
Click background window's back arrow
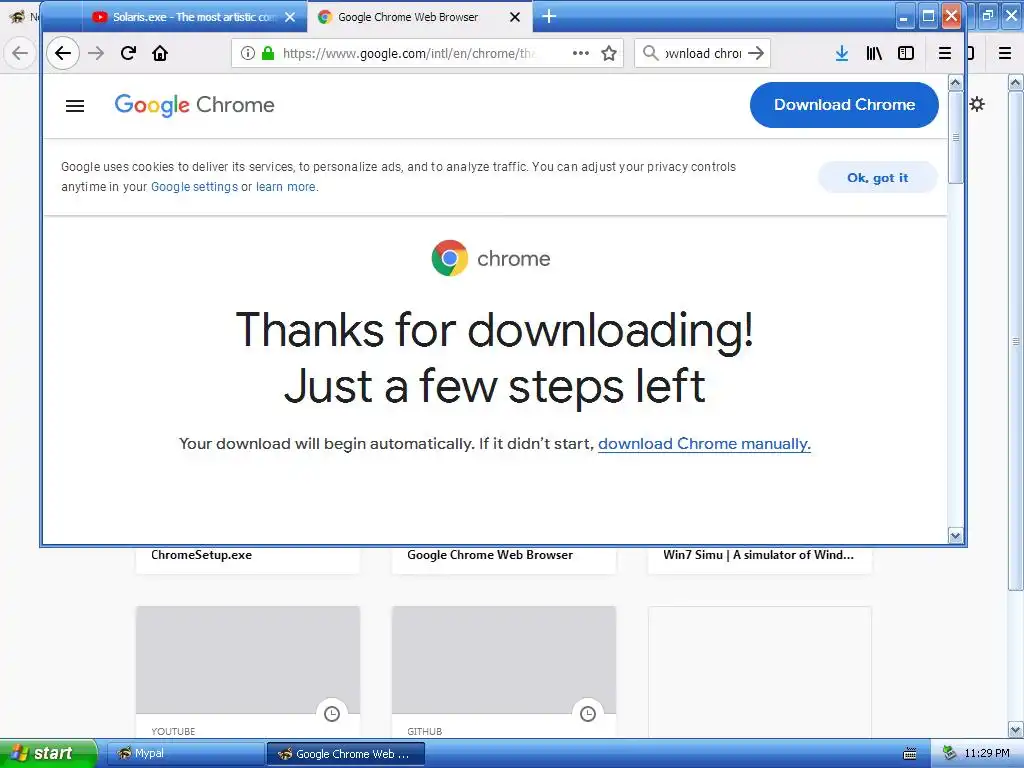(20, 53)
